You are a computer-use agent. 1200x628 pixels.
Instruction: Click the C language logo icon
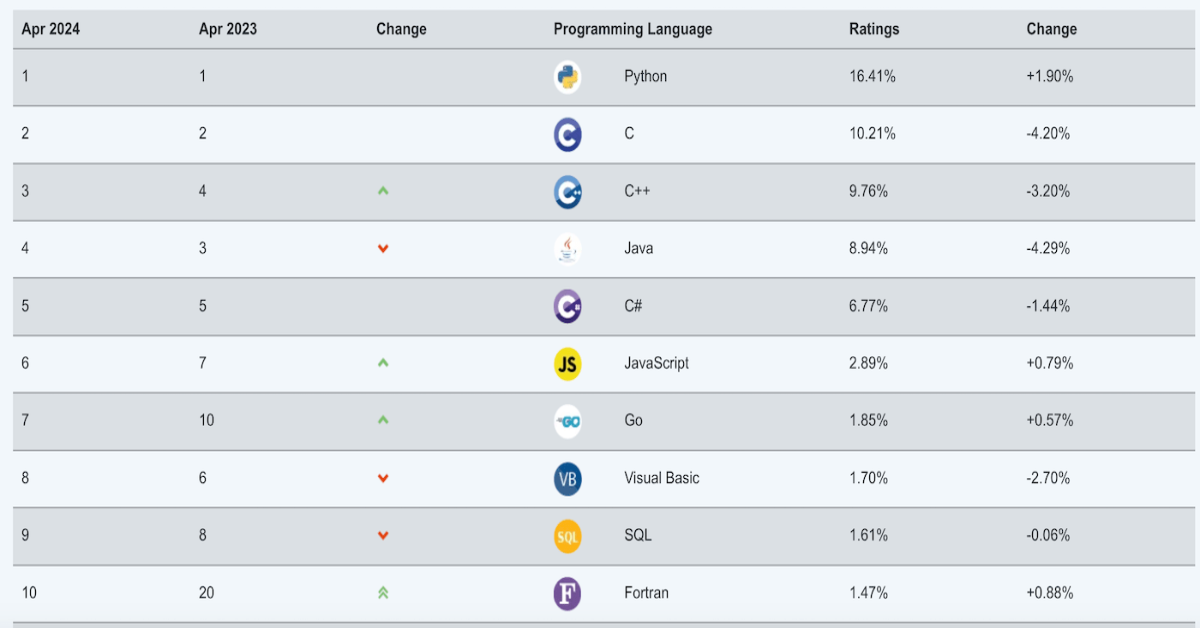pos(567,134)
